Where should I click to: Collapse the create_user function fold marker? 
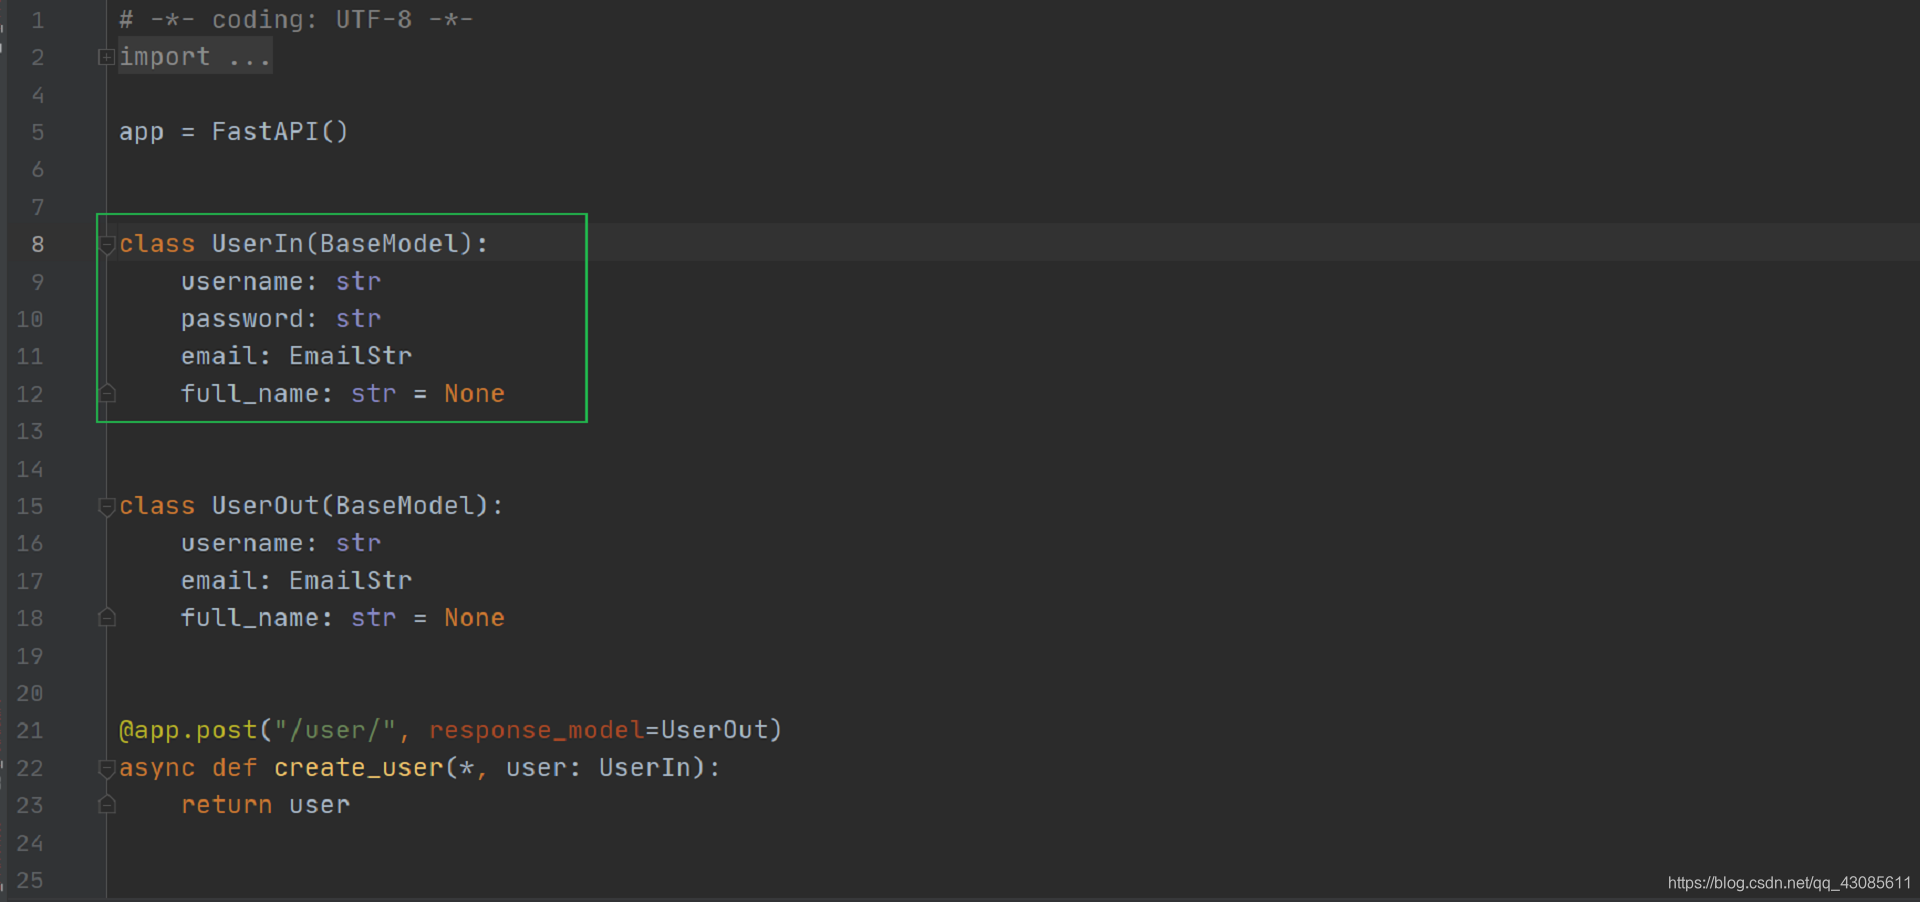[x=107, y=769]
